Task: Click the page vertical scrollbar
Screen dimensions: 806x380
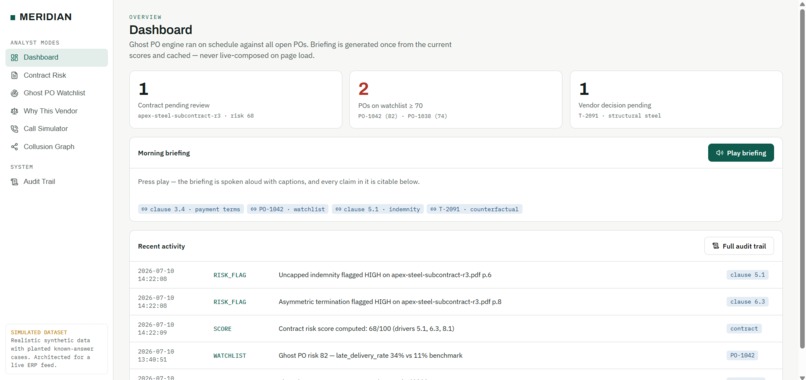Action: click(802, 180)
